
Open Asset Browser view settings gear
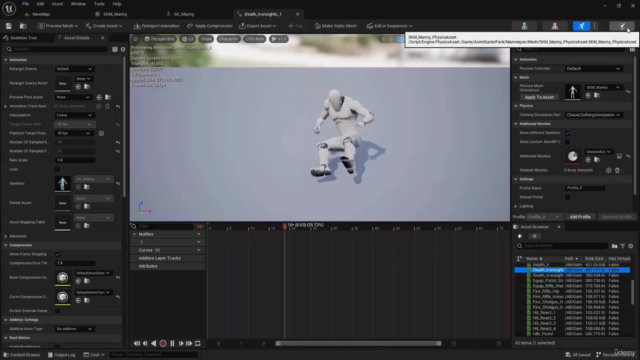point(631,246)
